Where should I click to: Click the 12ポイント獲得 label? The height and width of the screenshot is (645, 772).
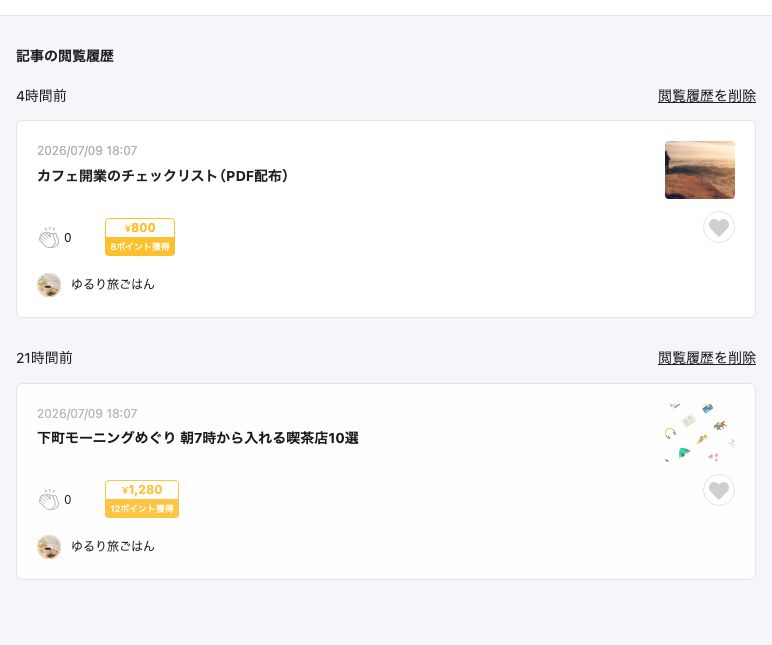tap(142, 508)
